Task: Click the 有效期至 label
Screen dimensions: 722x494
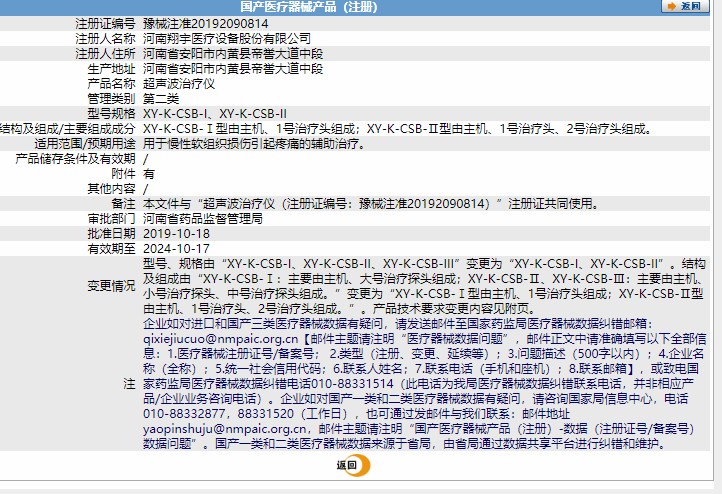Action: pyautogui.click(x=111, y=249)
